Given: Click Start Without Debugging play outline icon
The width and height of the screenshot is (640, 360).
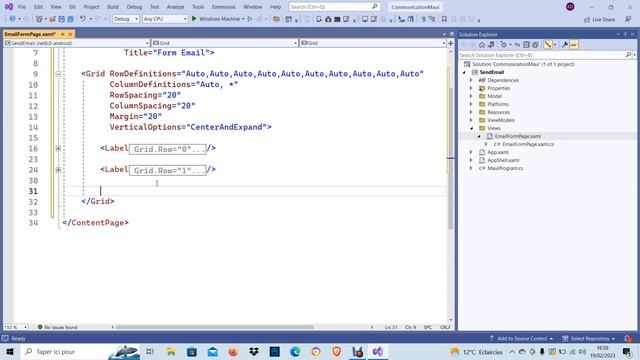Looking at the screenshot, I should point(250,19).
